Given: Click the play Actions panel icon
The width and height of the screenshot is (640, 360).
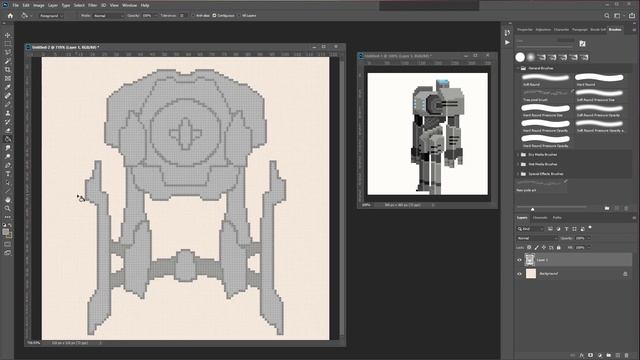Looking at the screenshot, I should [507, 42].
